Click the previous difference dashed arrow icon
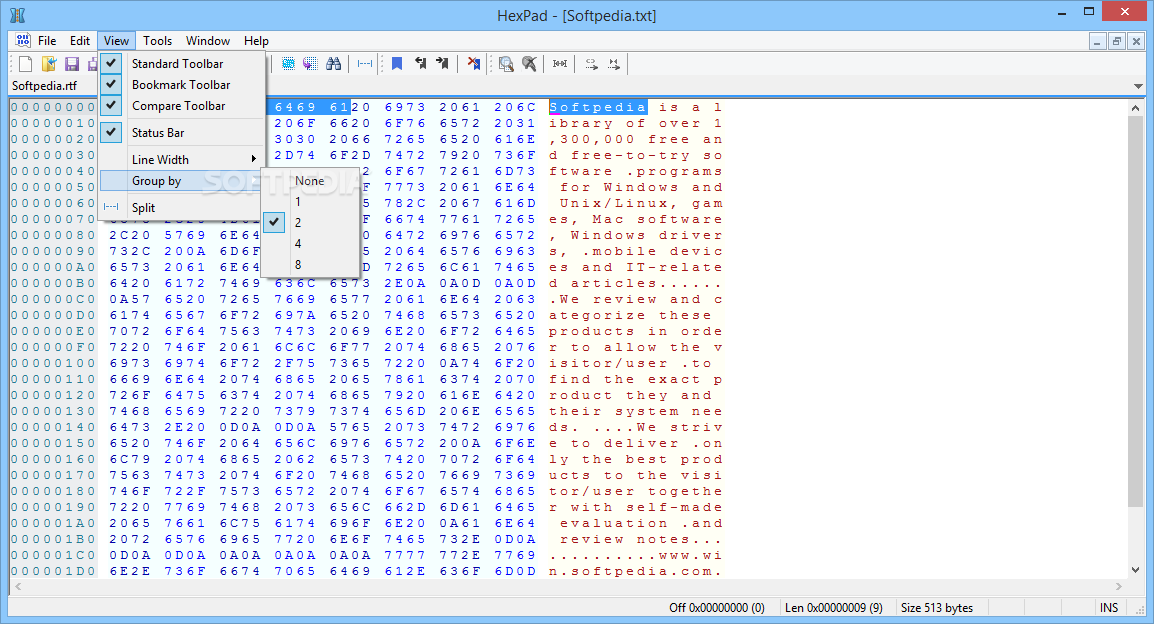 point(591,64)
